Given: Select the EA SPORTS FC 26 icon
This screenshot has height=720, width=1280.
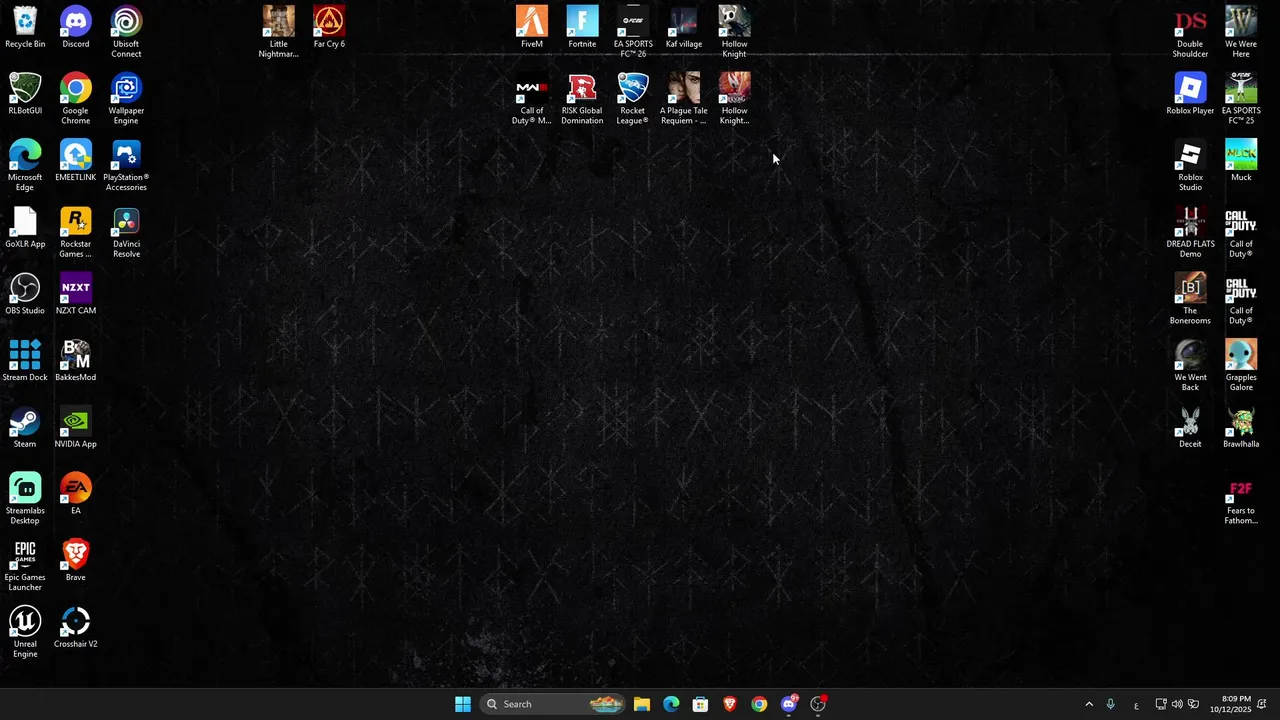Looking at the screenshot, I should pos(633,32).
